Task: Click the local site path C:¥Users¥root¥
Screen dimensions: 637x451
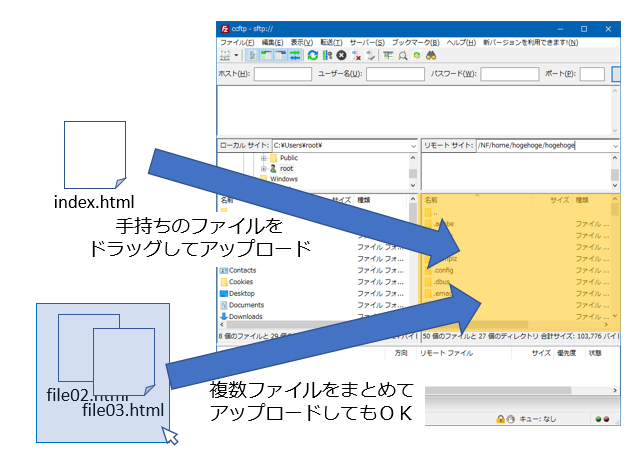Action: [x=298, y=145]
